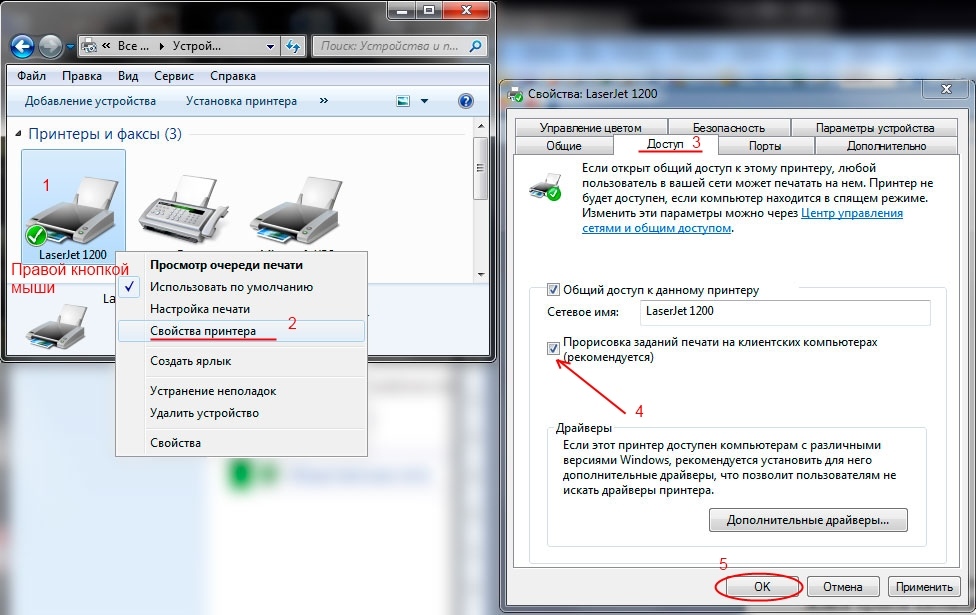Screen dimensions: 976x615
Task: Switch to the Управление цветом tab
Action: (x=591, y=128)
